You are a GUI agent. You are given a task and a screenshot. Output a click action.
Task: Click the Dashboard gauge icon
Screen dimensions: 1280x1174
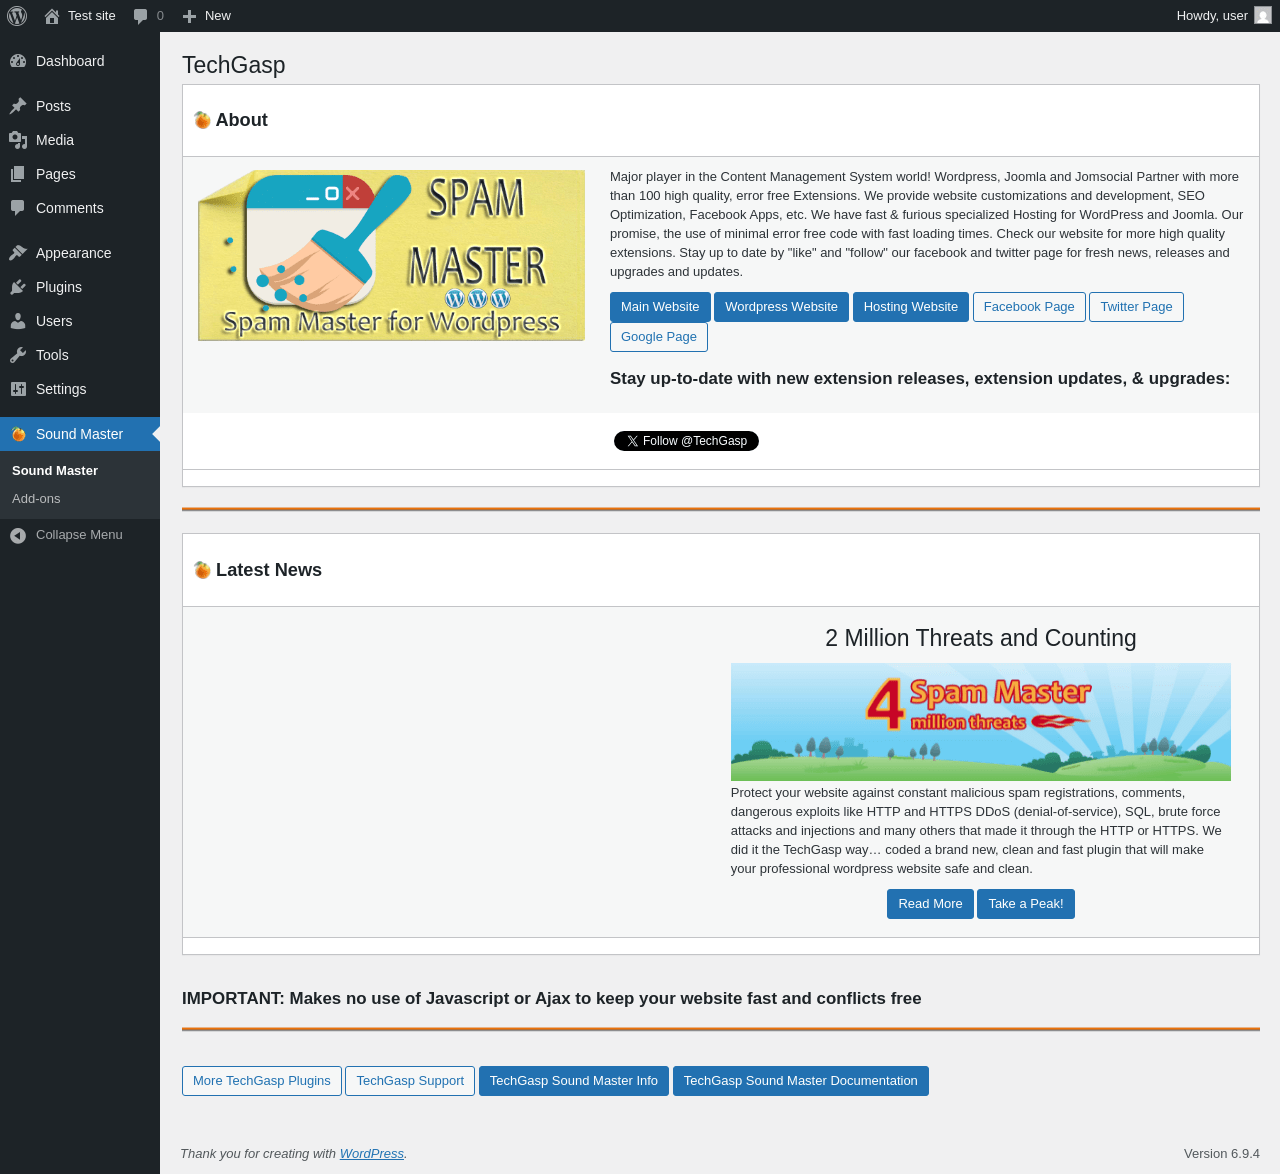click(18, 61)
